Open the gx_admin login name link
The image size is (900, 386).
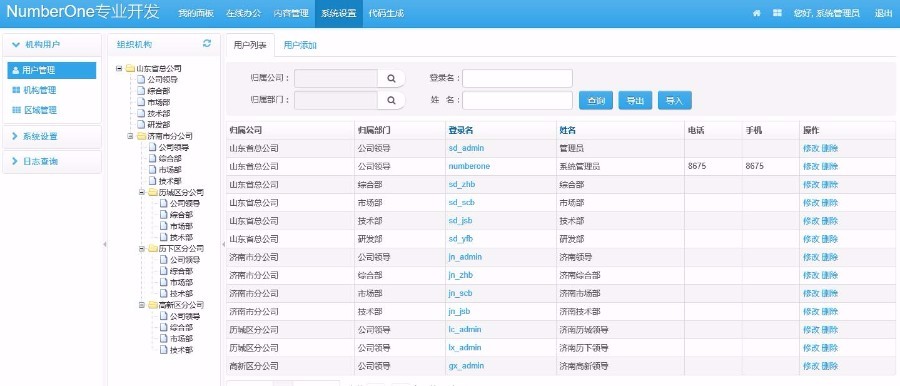coord(466,366)
